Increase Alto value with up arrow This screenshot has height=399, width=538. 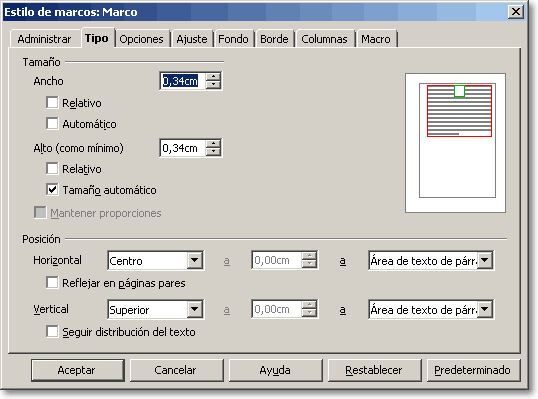(213, 144)
